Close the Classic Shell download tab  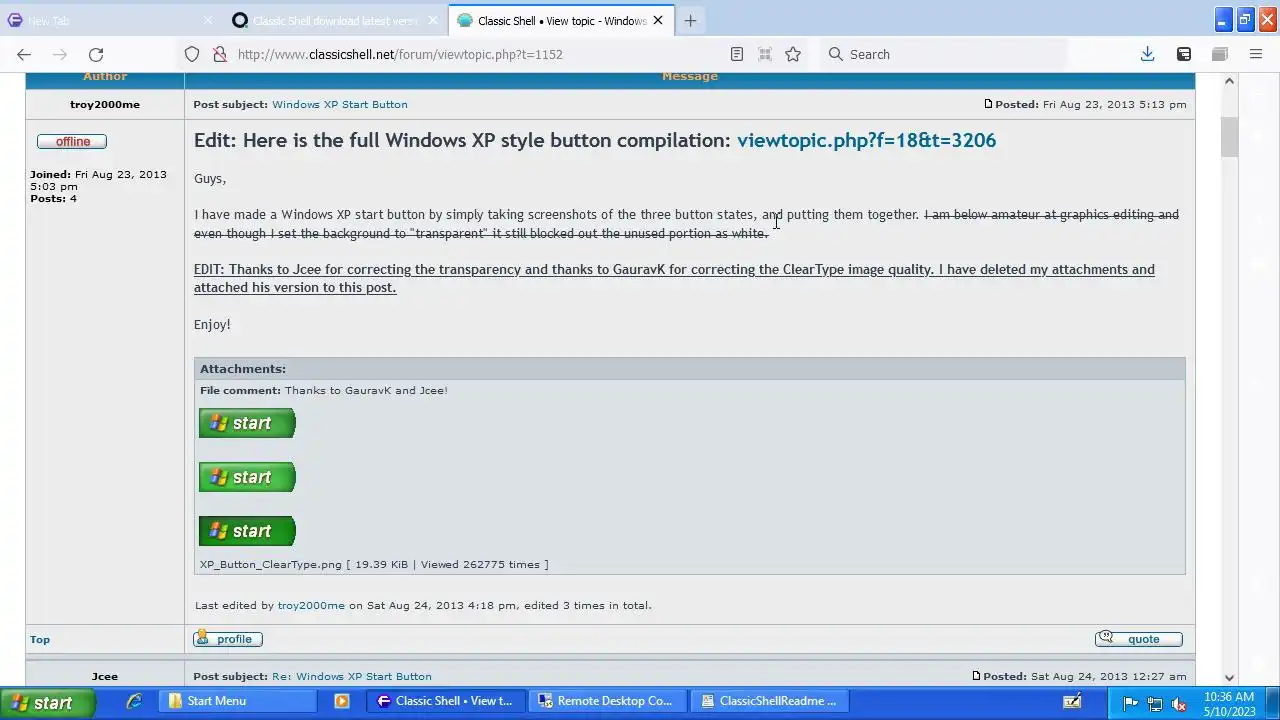[x=433, y=20]
